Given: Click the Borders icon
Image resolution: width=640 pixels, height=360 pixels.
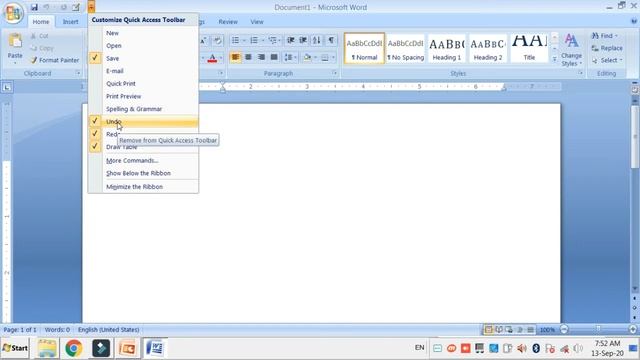Looking at the screenshot, I should 325,57.
